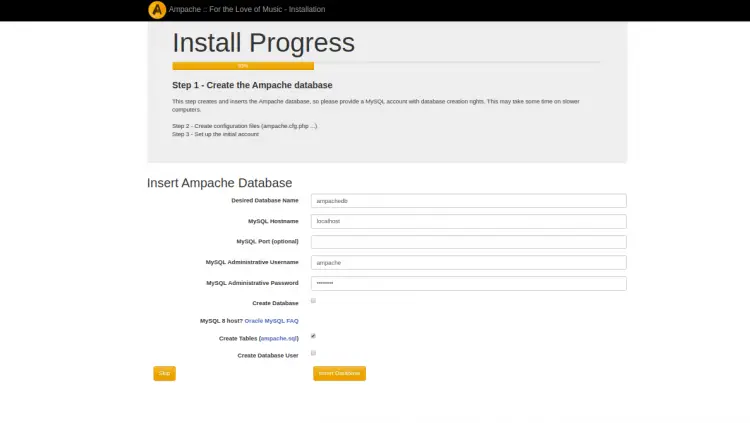This screenshot has width=750, height=423.
Task: Click the Insert Ampache Database heading
Action: point(220,183)
